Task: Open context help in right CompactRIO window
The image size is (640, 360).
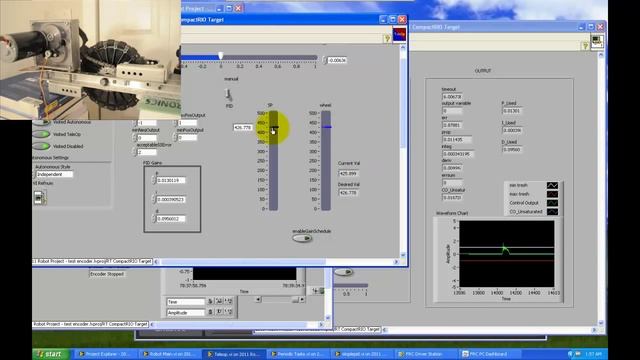Action: (x=585, y=46)
